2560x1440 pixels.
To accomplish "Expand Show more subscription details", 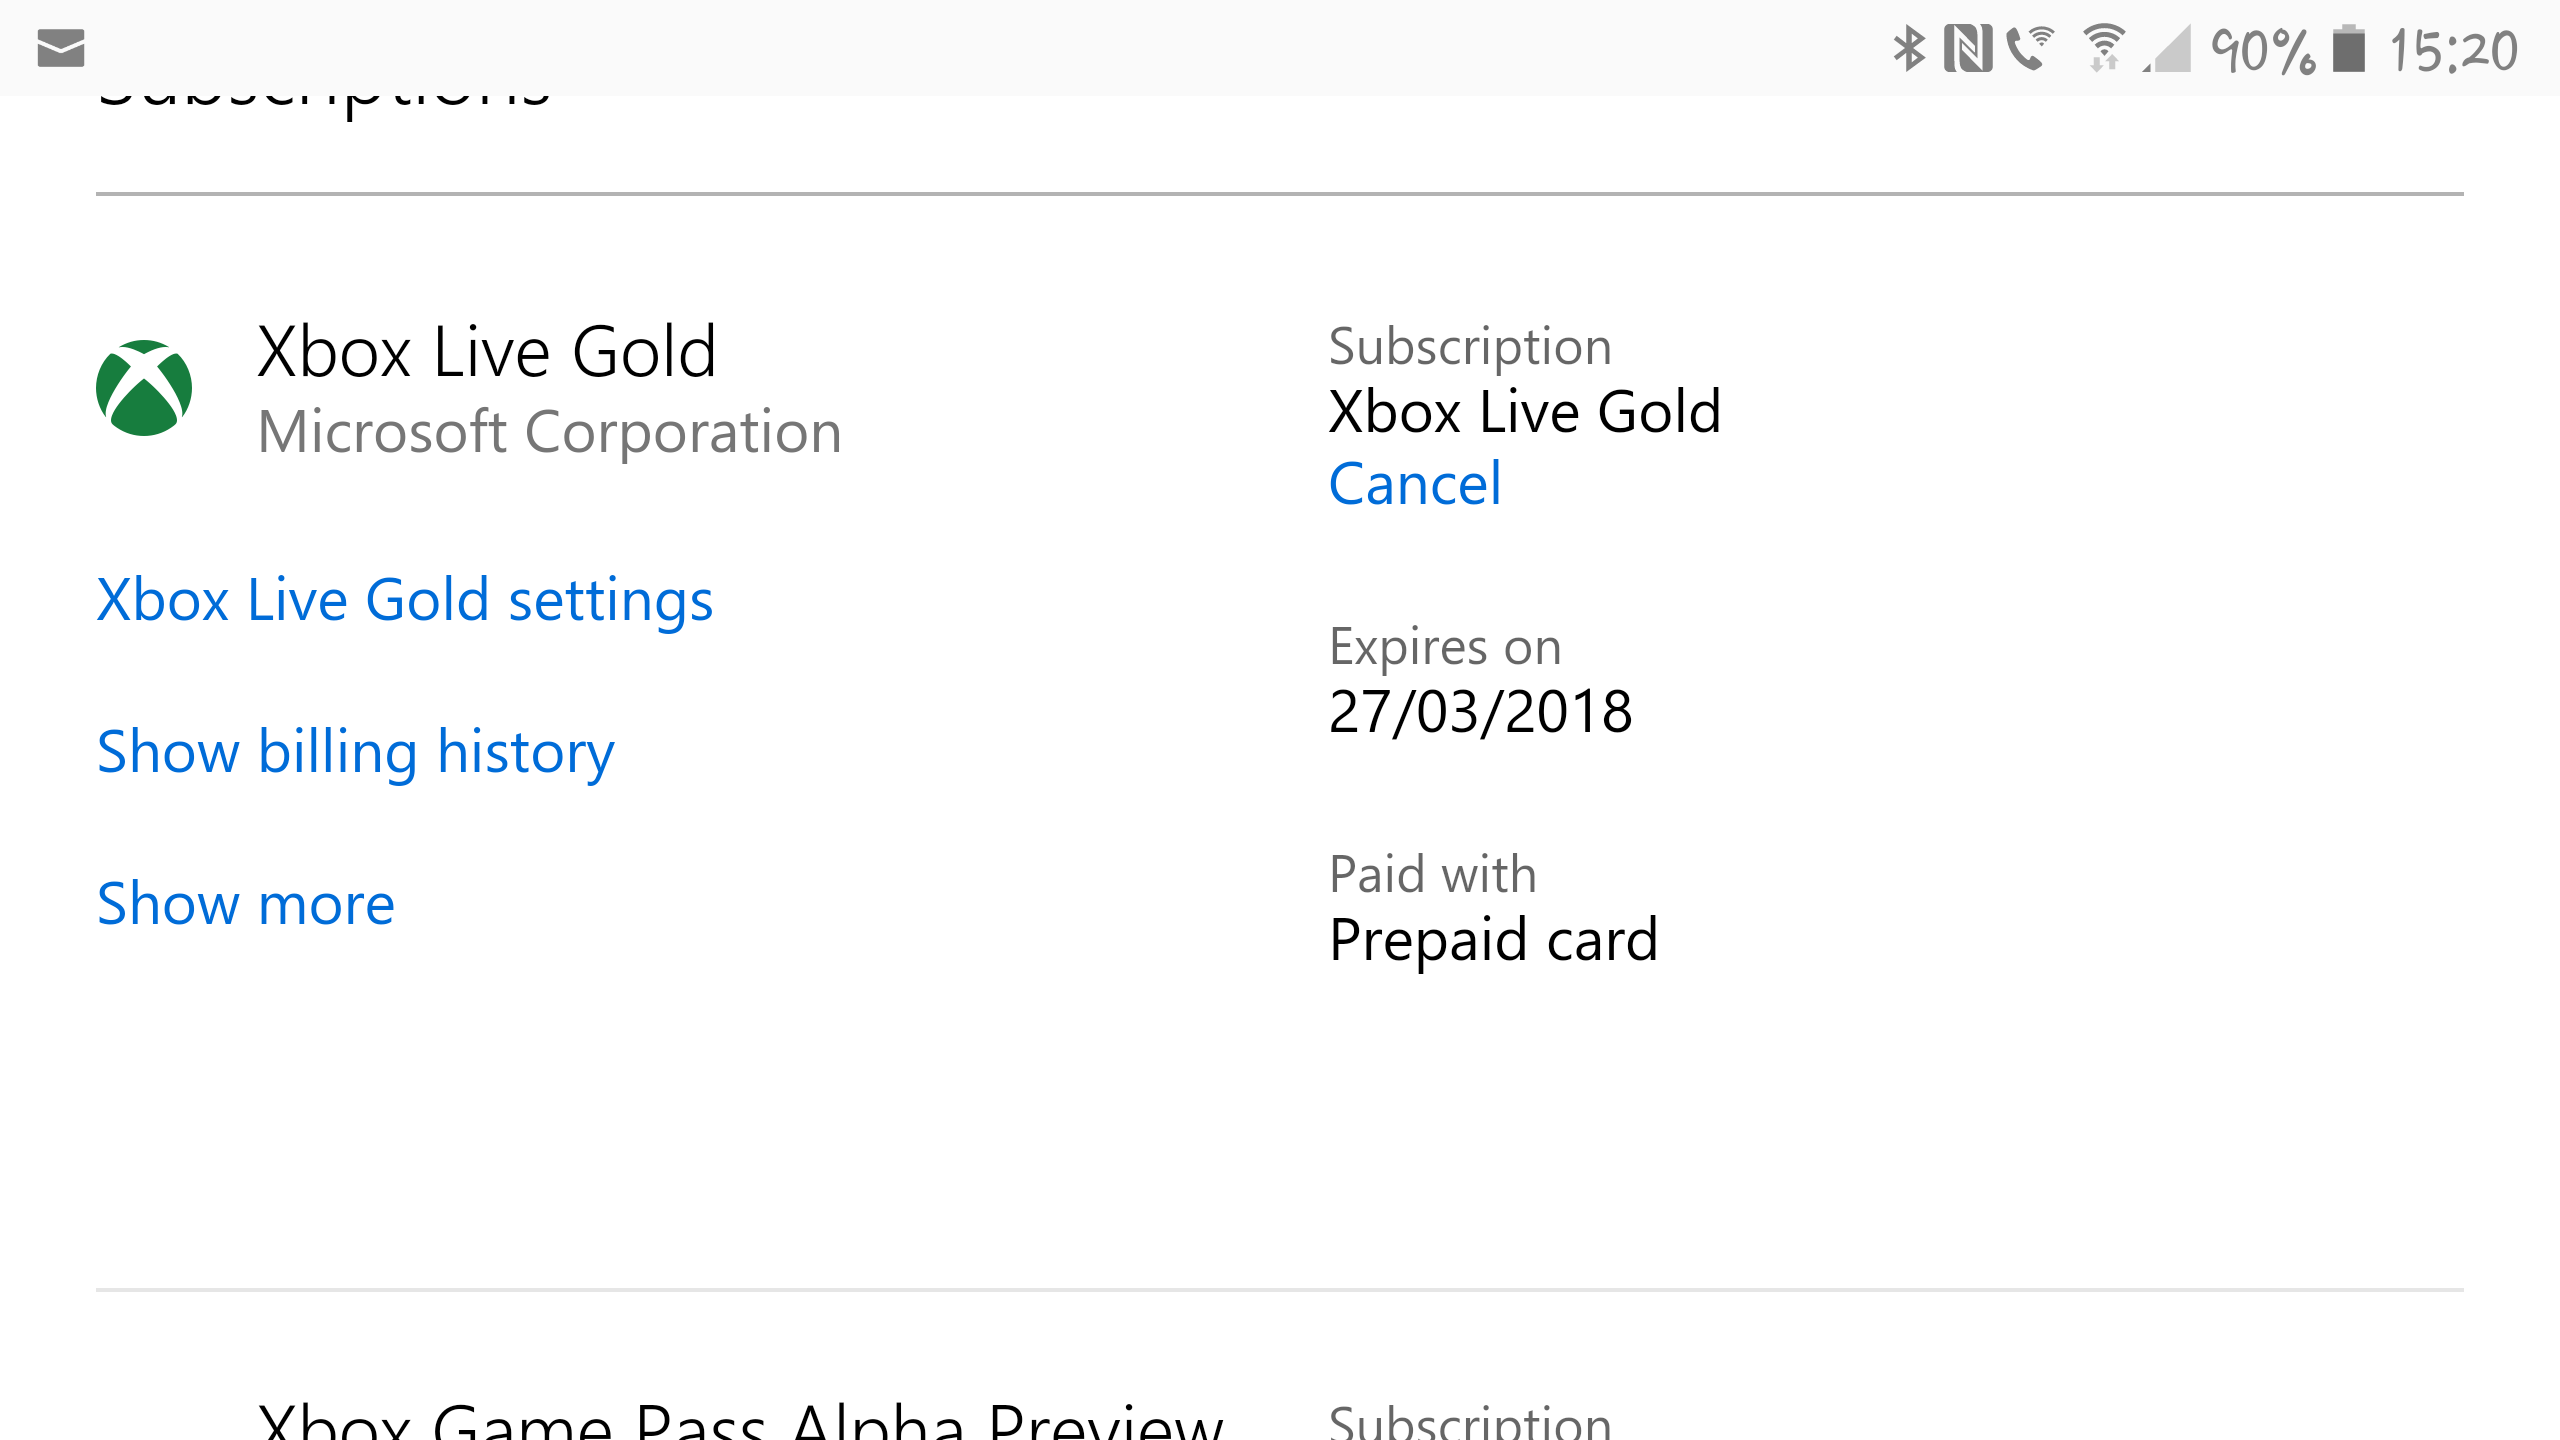I will tap(246, 904).
